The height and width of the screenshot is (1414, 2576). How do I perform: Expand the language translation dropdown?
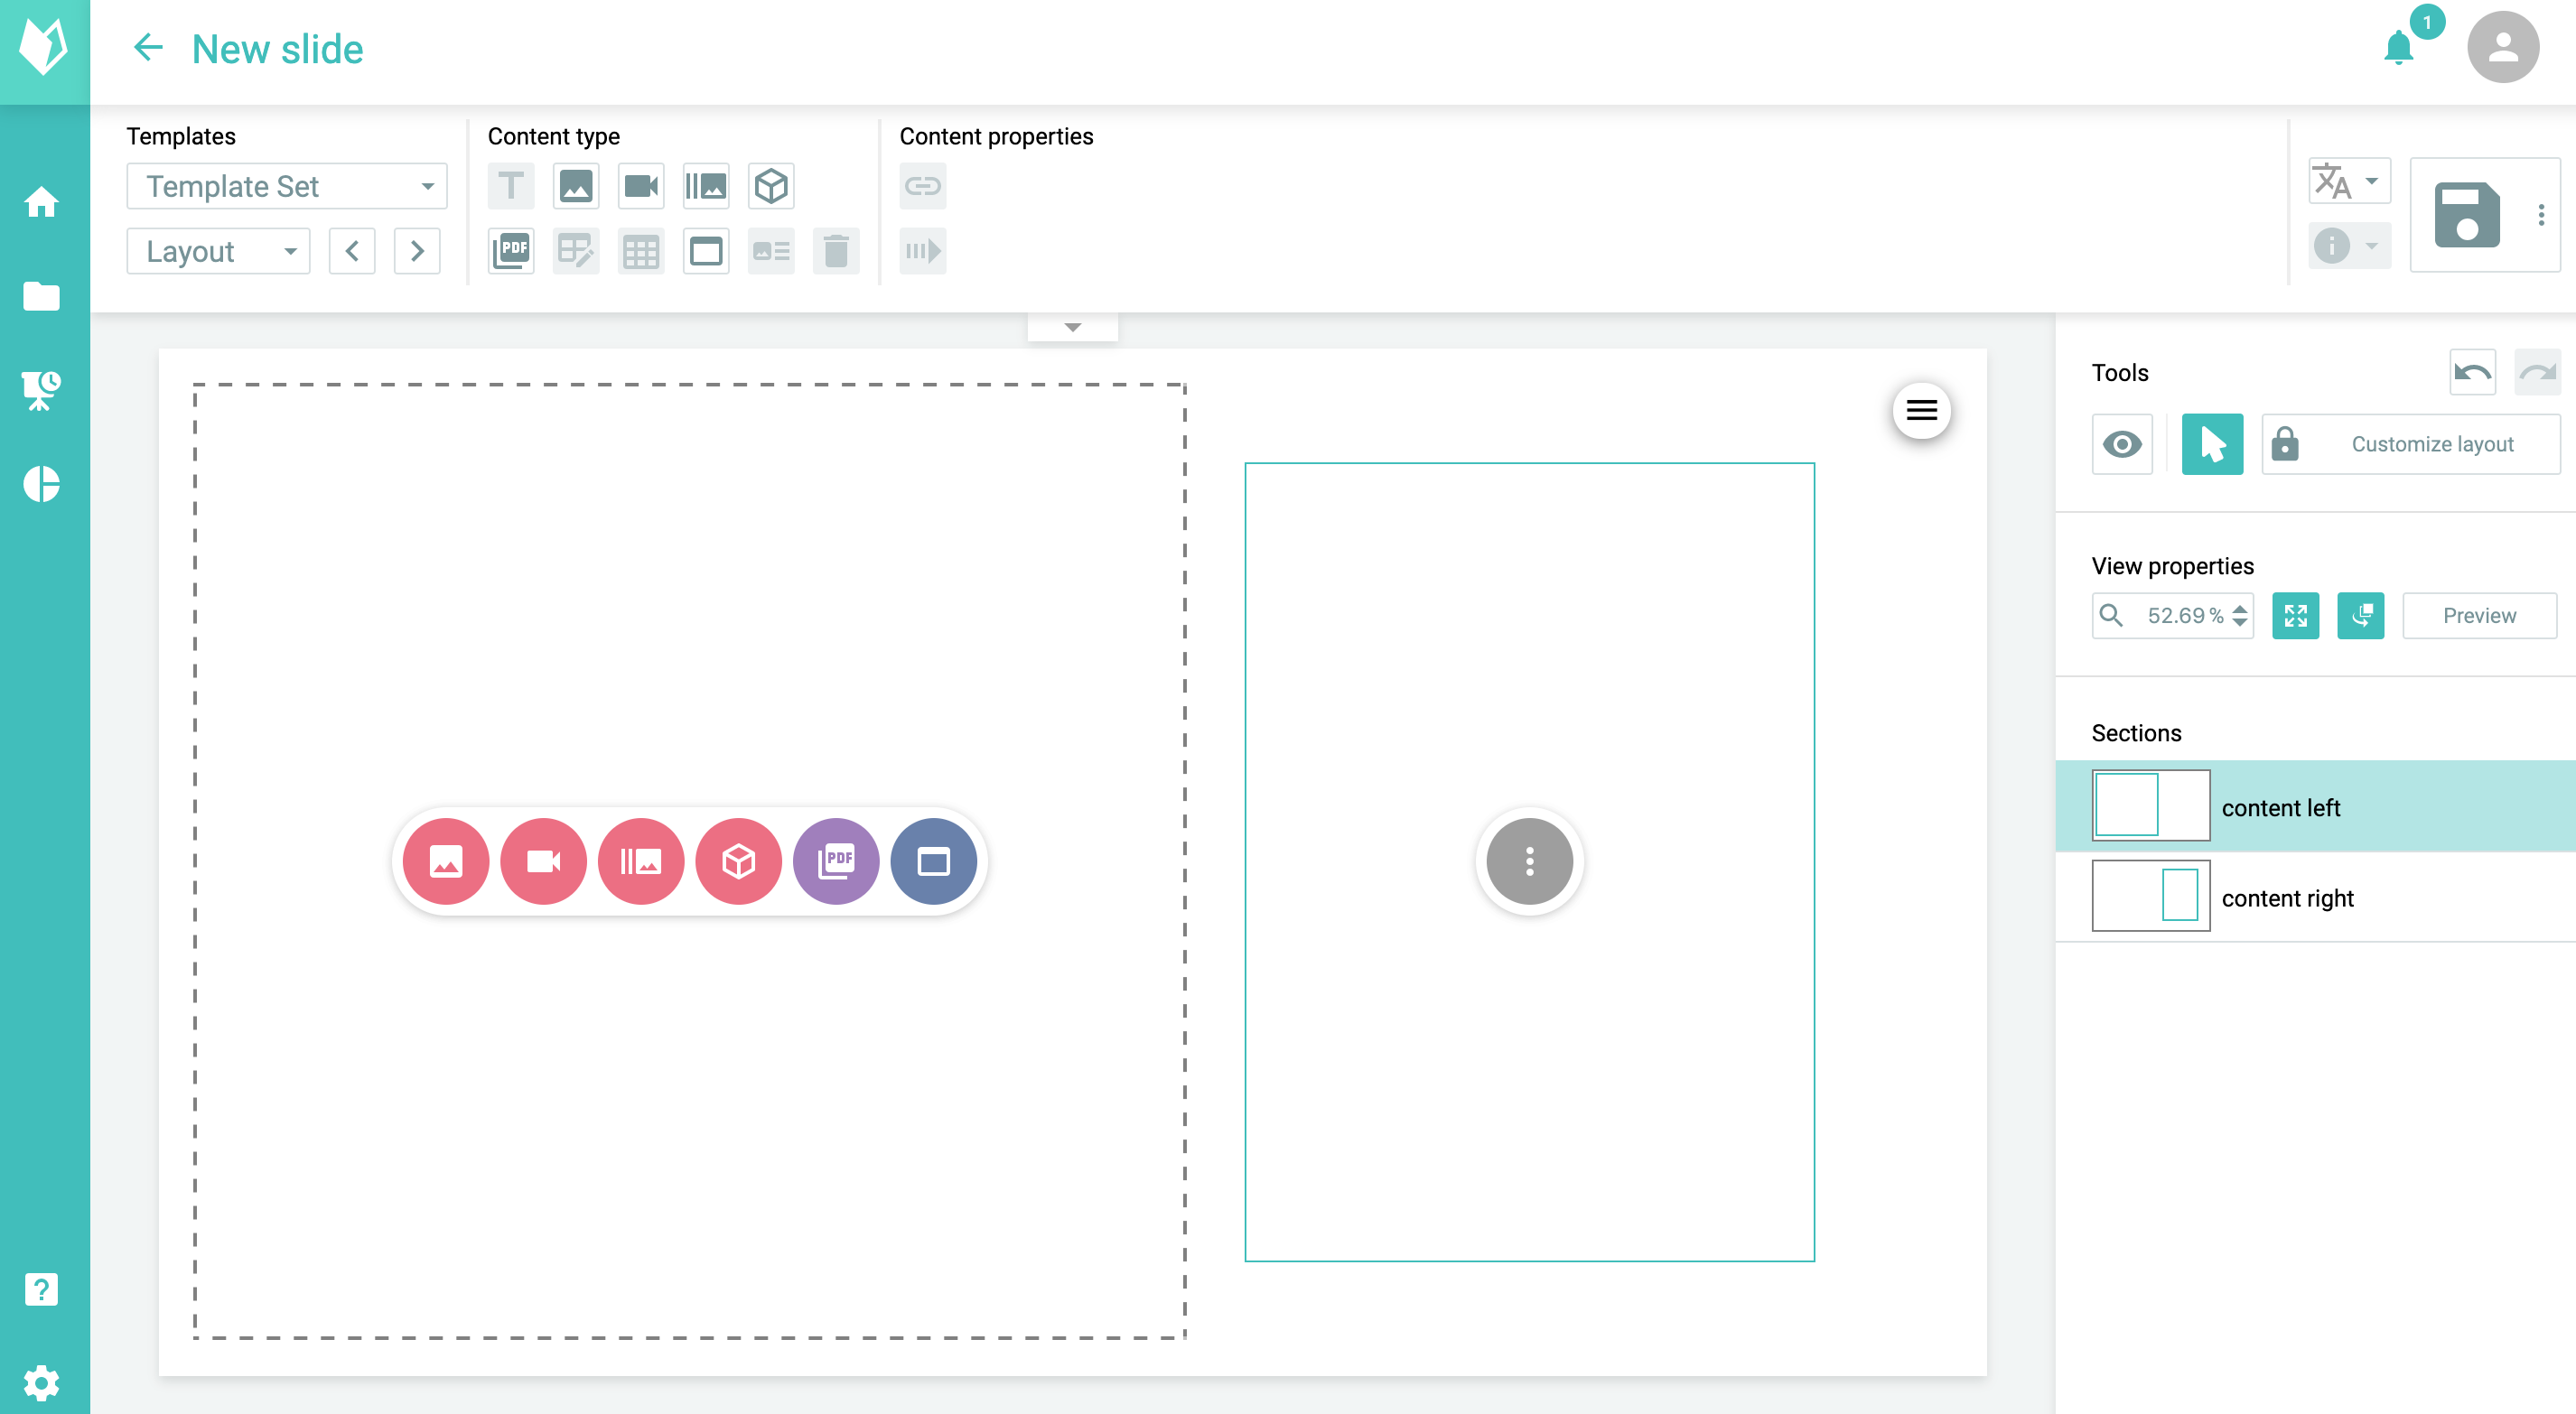pos(2349,181)
